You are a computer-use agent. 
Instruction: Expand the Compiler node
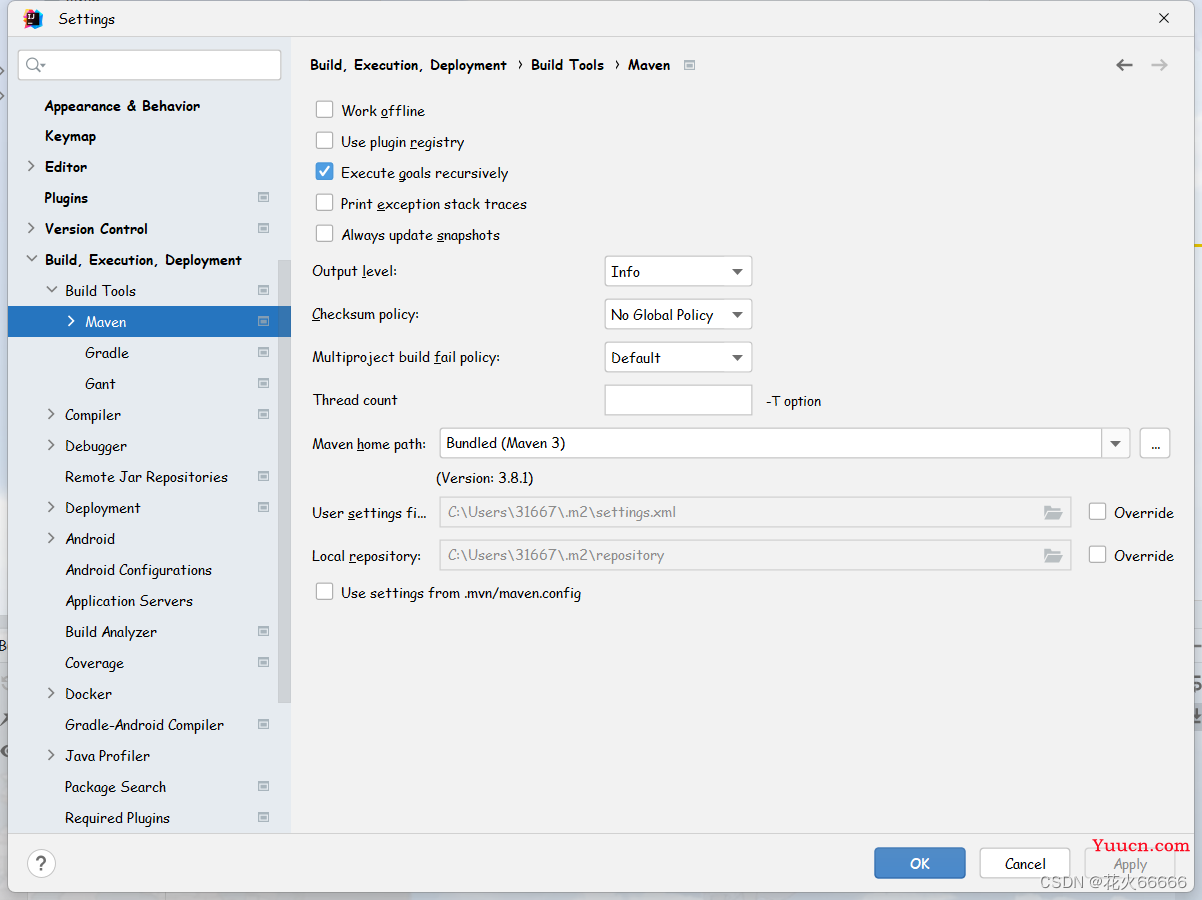tap(52, 414)
